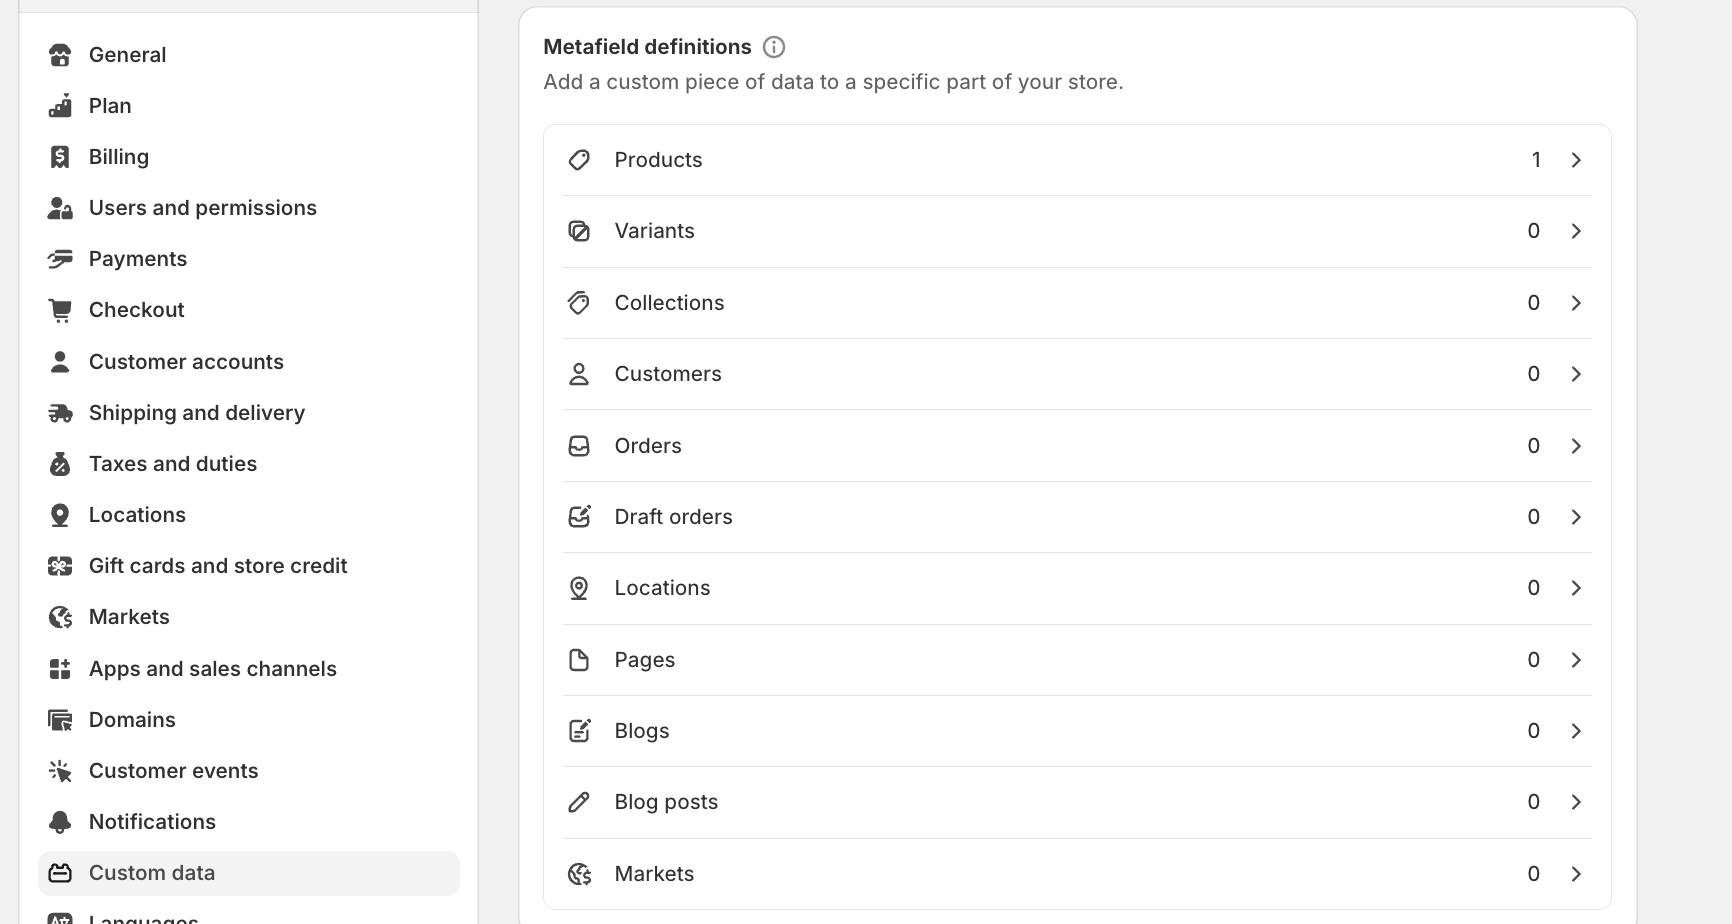This screenshot has width=1732, height=924.
Task: Select Custom data in the sidebar
Action: [x=152, y=873]
